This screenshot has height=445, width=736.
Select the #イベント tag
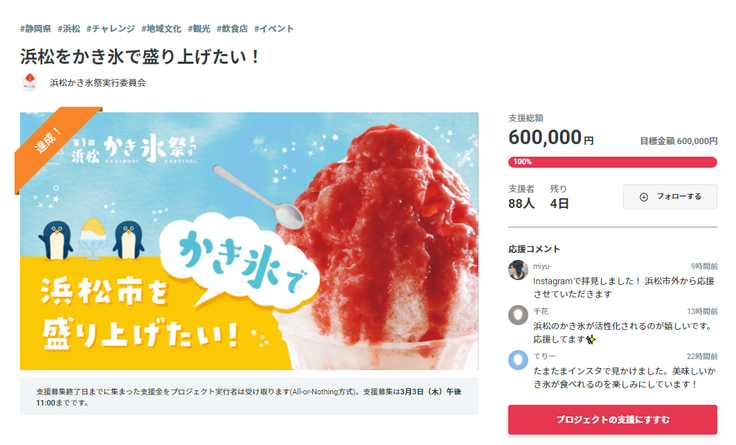tap(274, 29)
